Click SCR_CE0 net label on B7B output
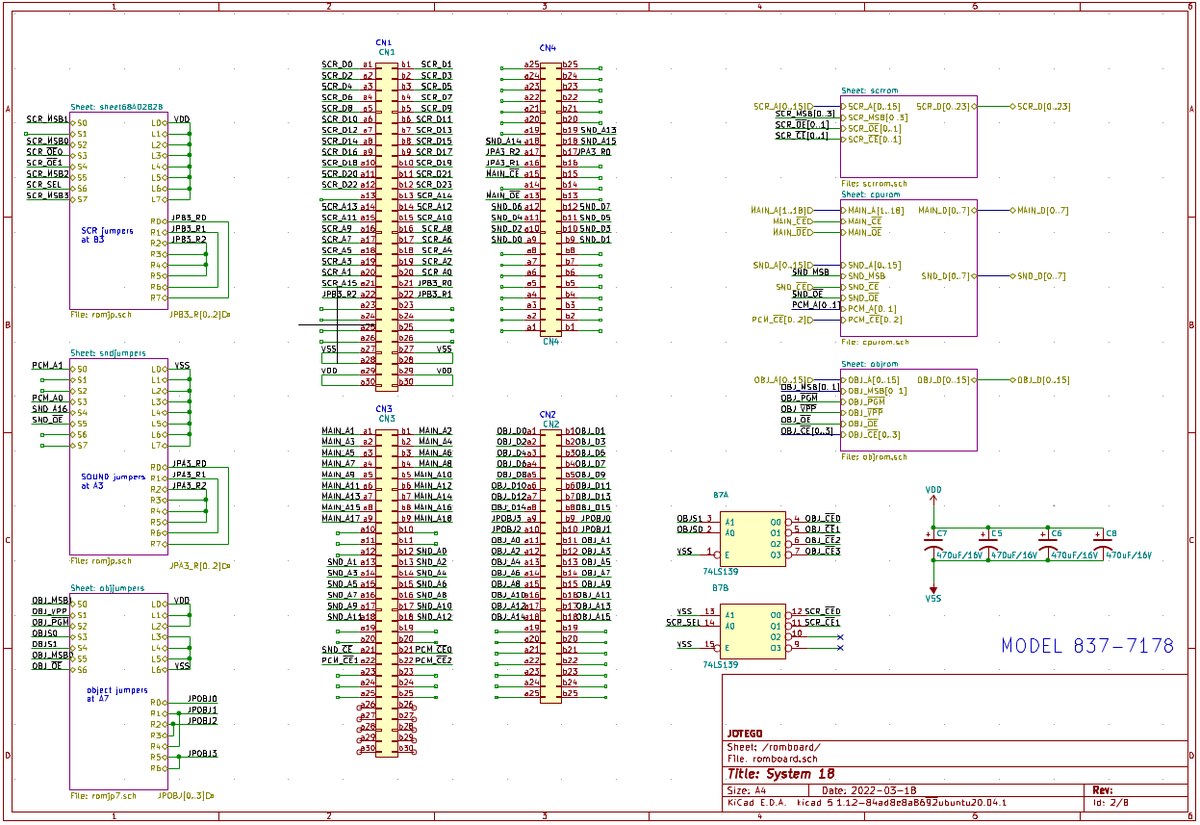The height and width of the screenshot is (825, 1200). 823,611
